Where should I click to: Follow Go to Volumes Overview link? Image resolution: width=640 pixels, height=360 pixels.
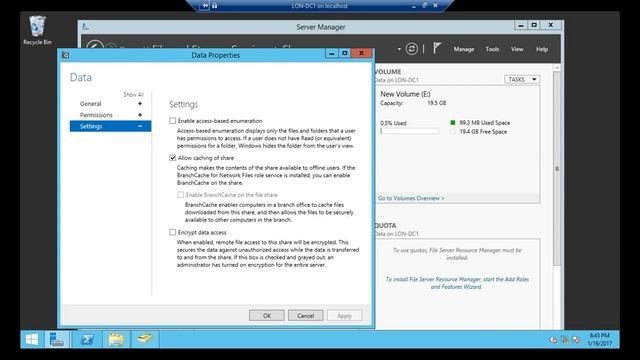pyautogui.click(x=411, y=198)
